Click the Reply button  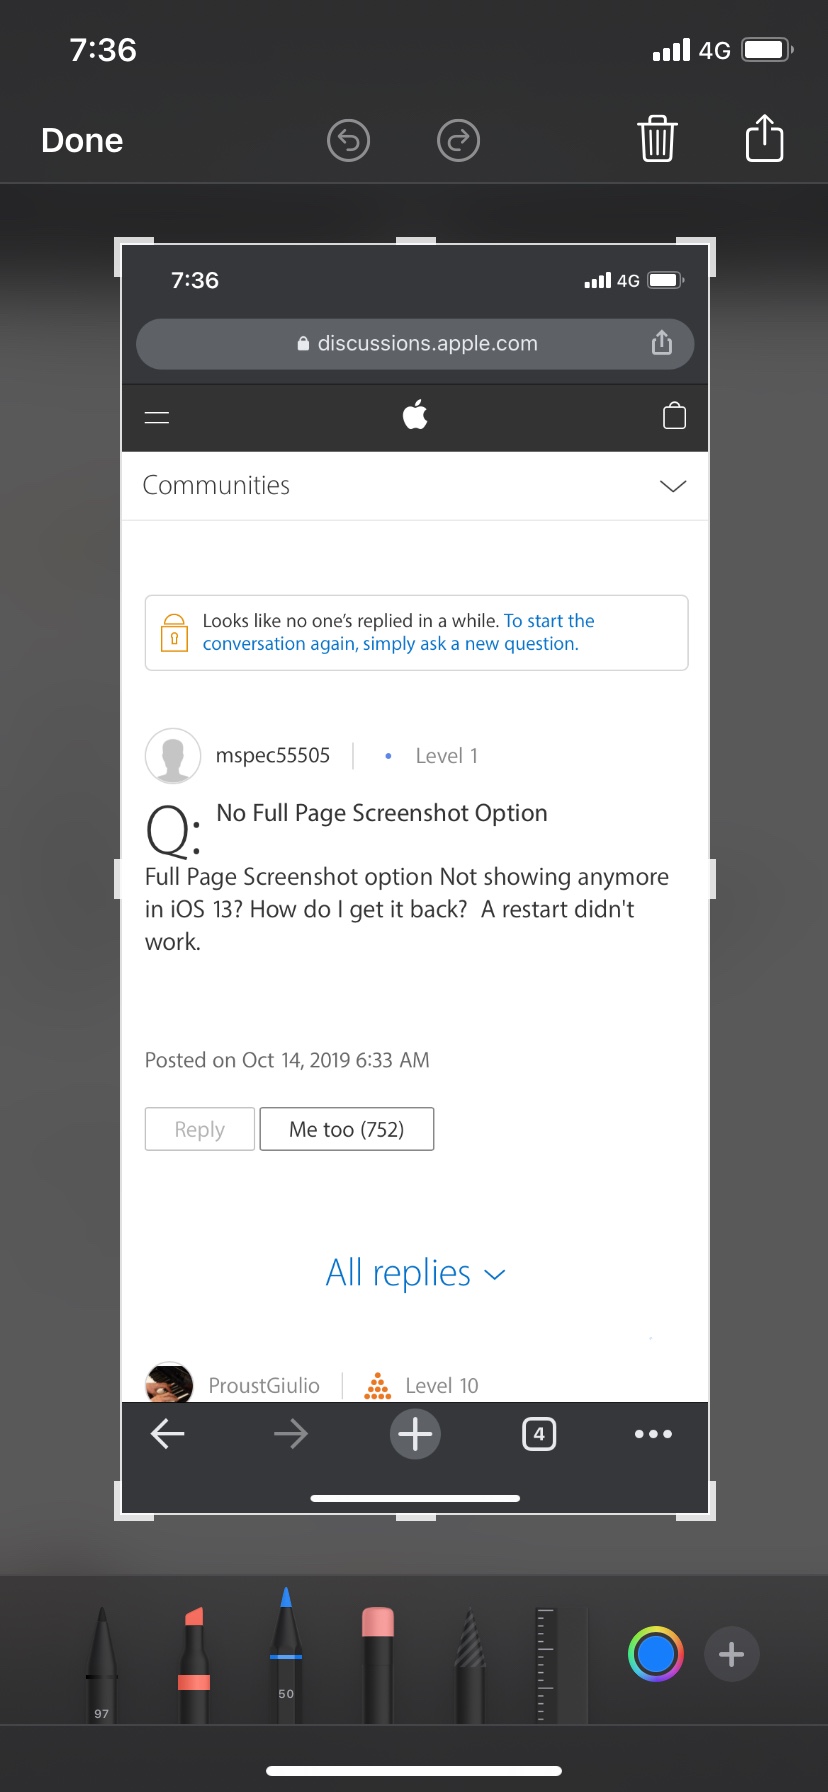tap(200, 1129)
